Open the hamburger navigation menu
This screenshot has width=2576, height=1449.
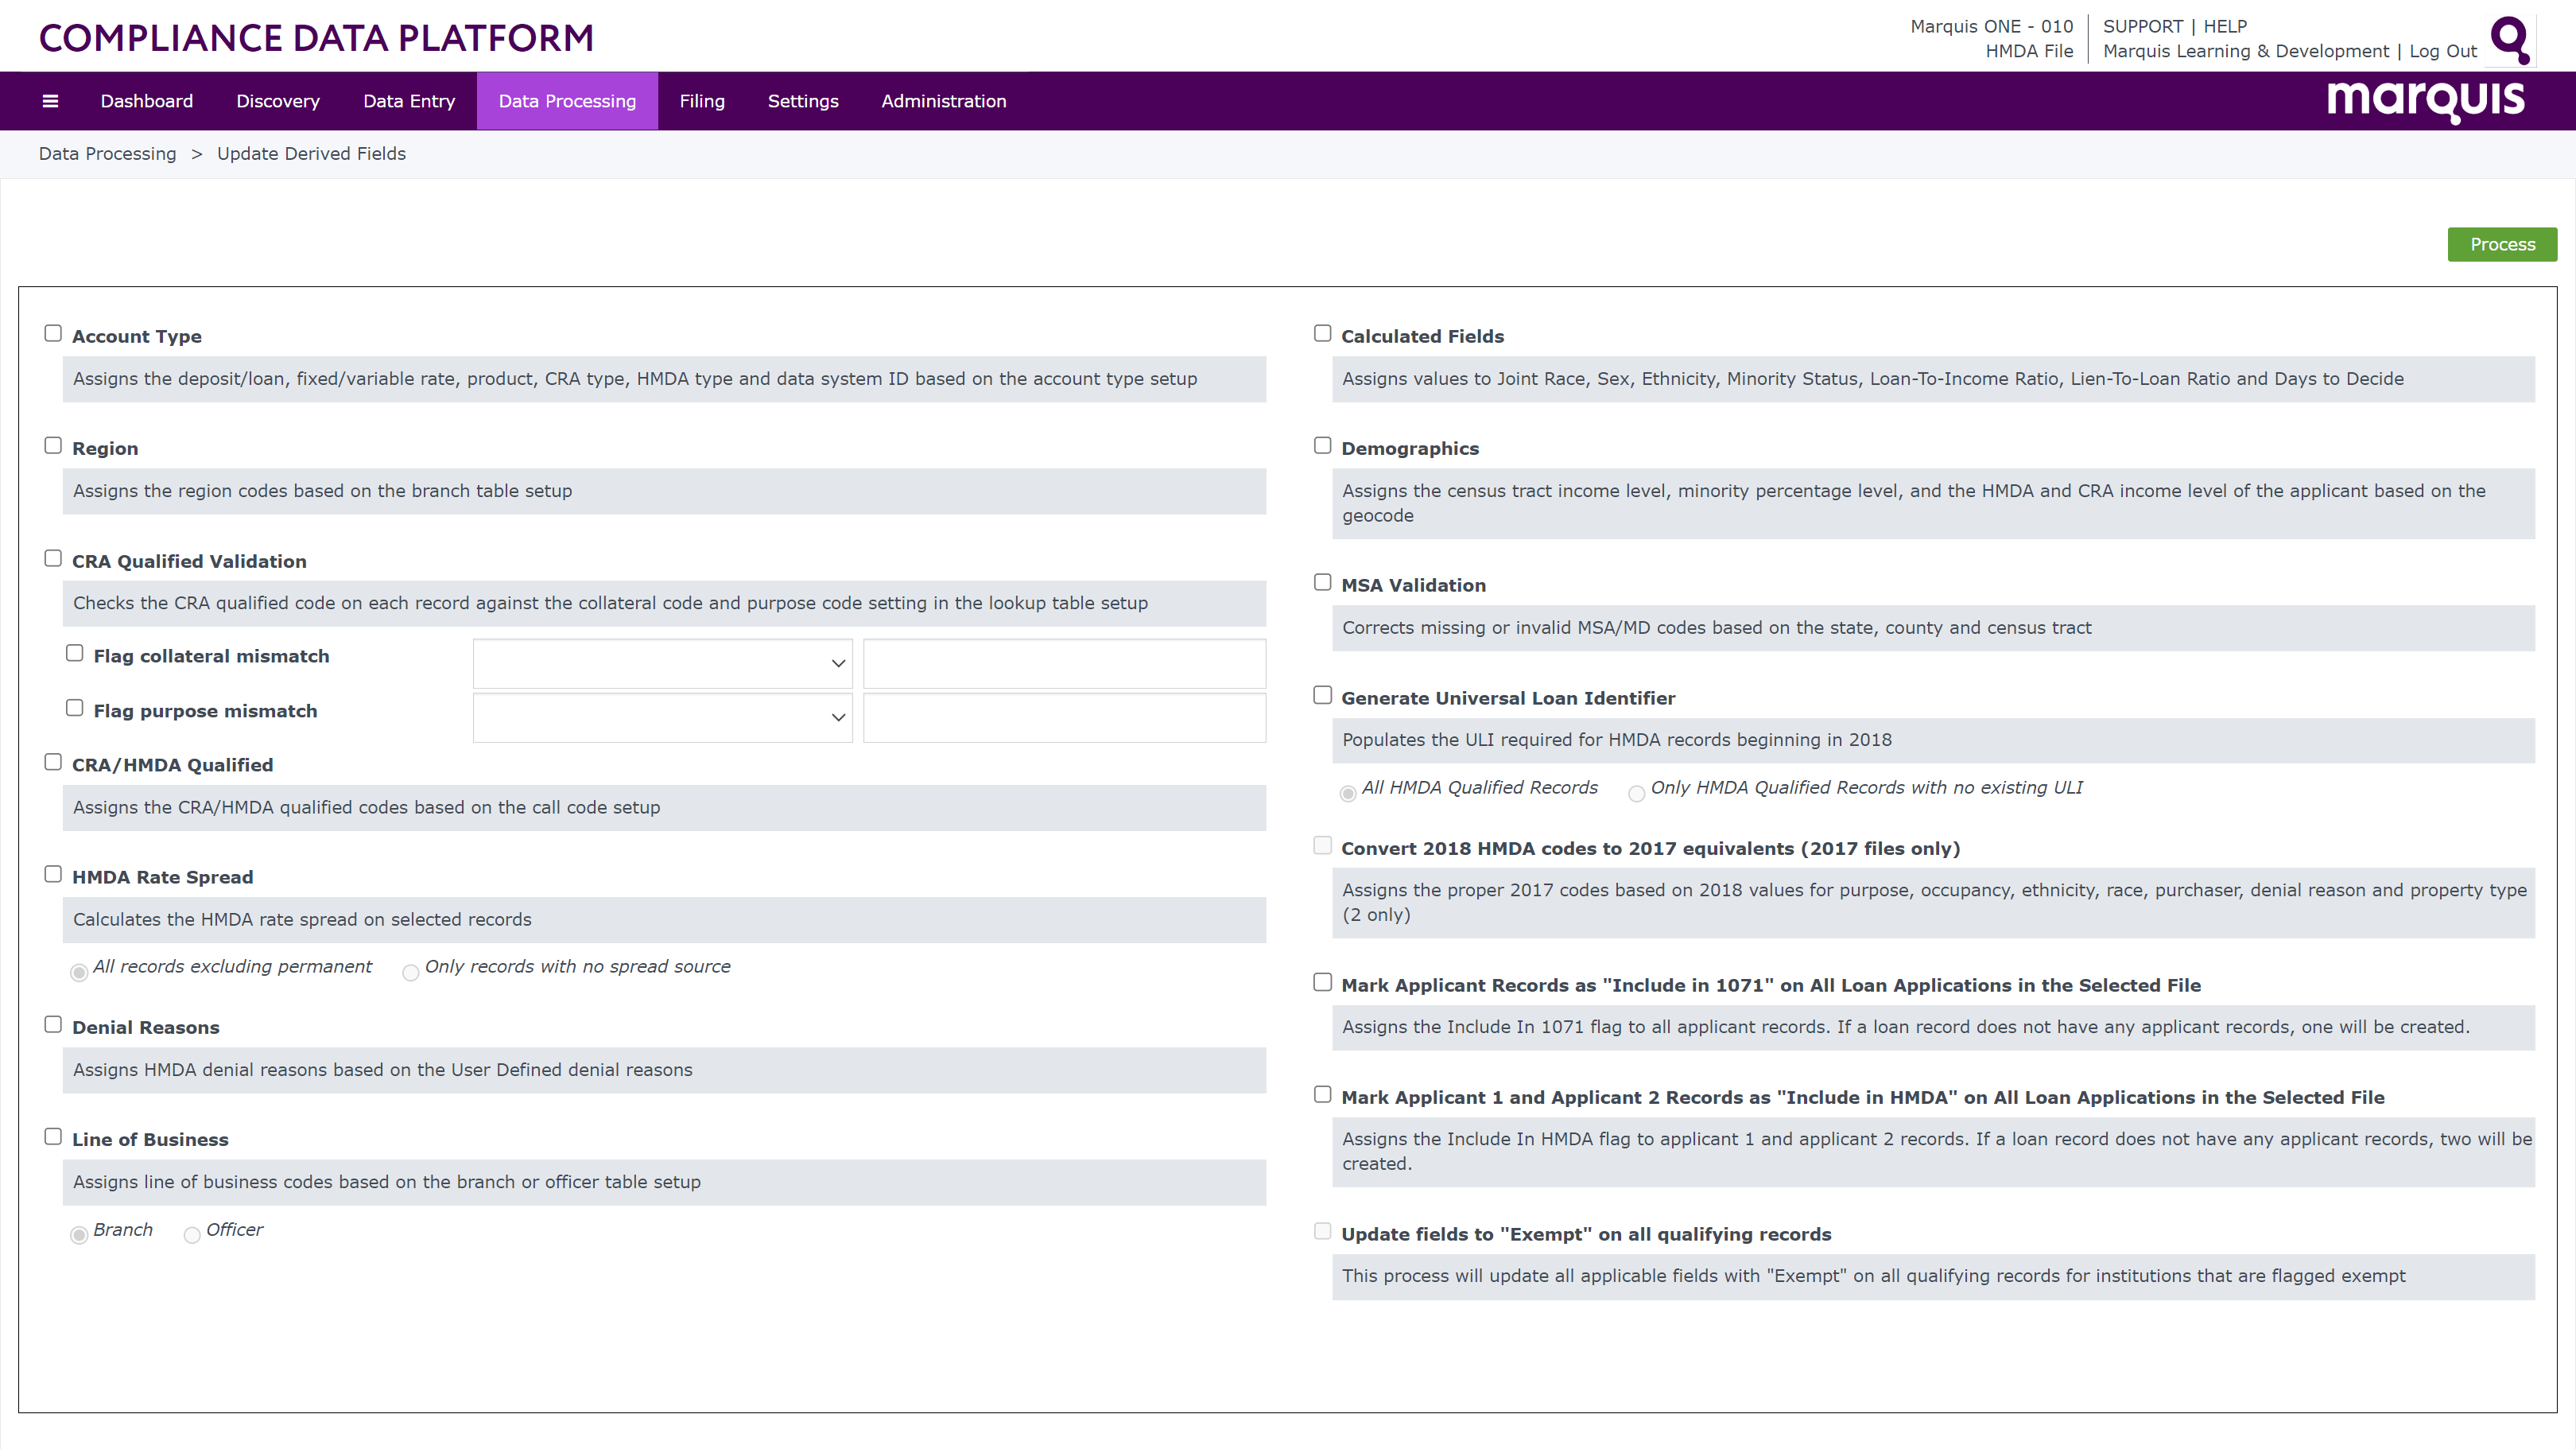point(50,100)
